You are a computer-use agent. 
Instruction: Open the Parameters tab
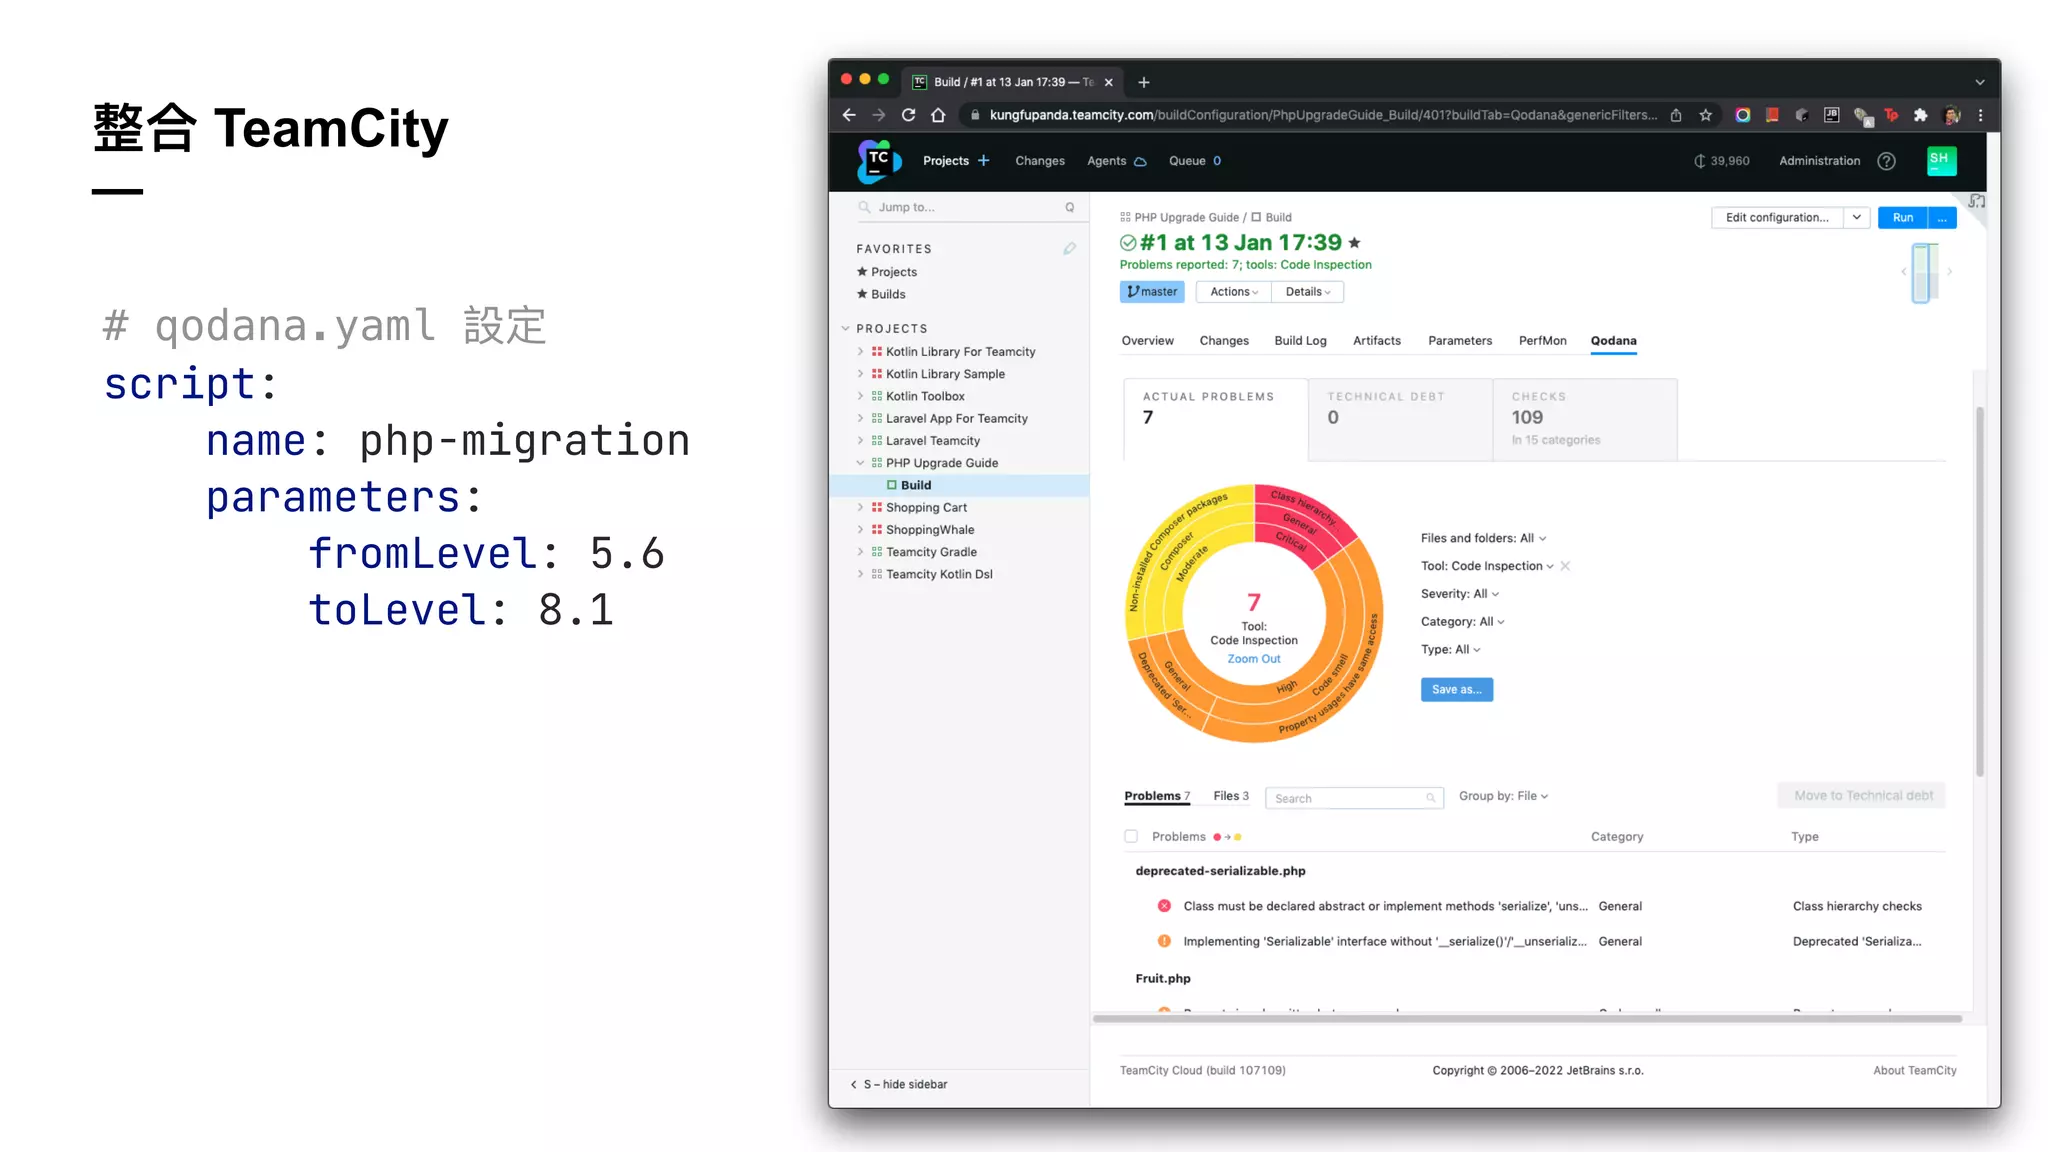[x=1460, y=341]
